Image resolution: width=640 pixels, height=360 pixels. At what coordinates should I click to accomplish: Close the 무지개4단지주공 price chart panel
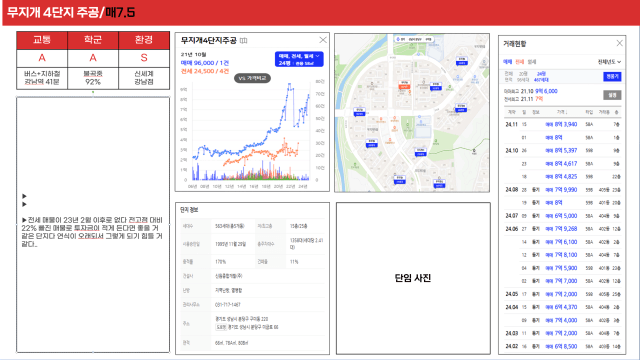(323, 40)
